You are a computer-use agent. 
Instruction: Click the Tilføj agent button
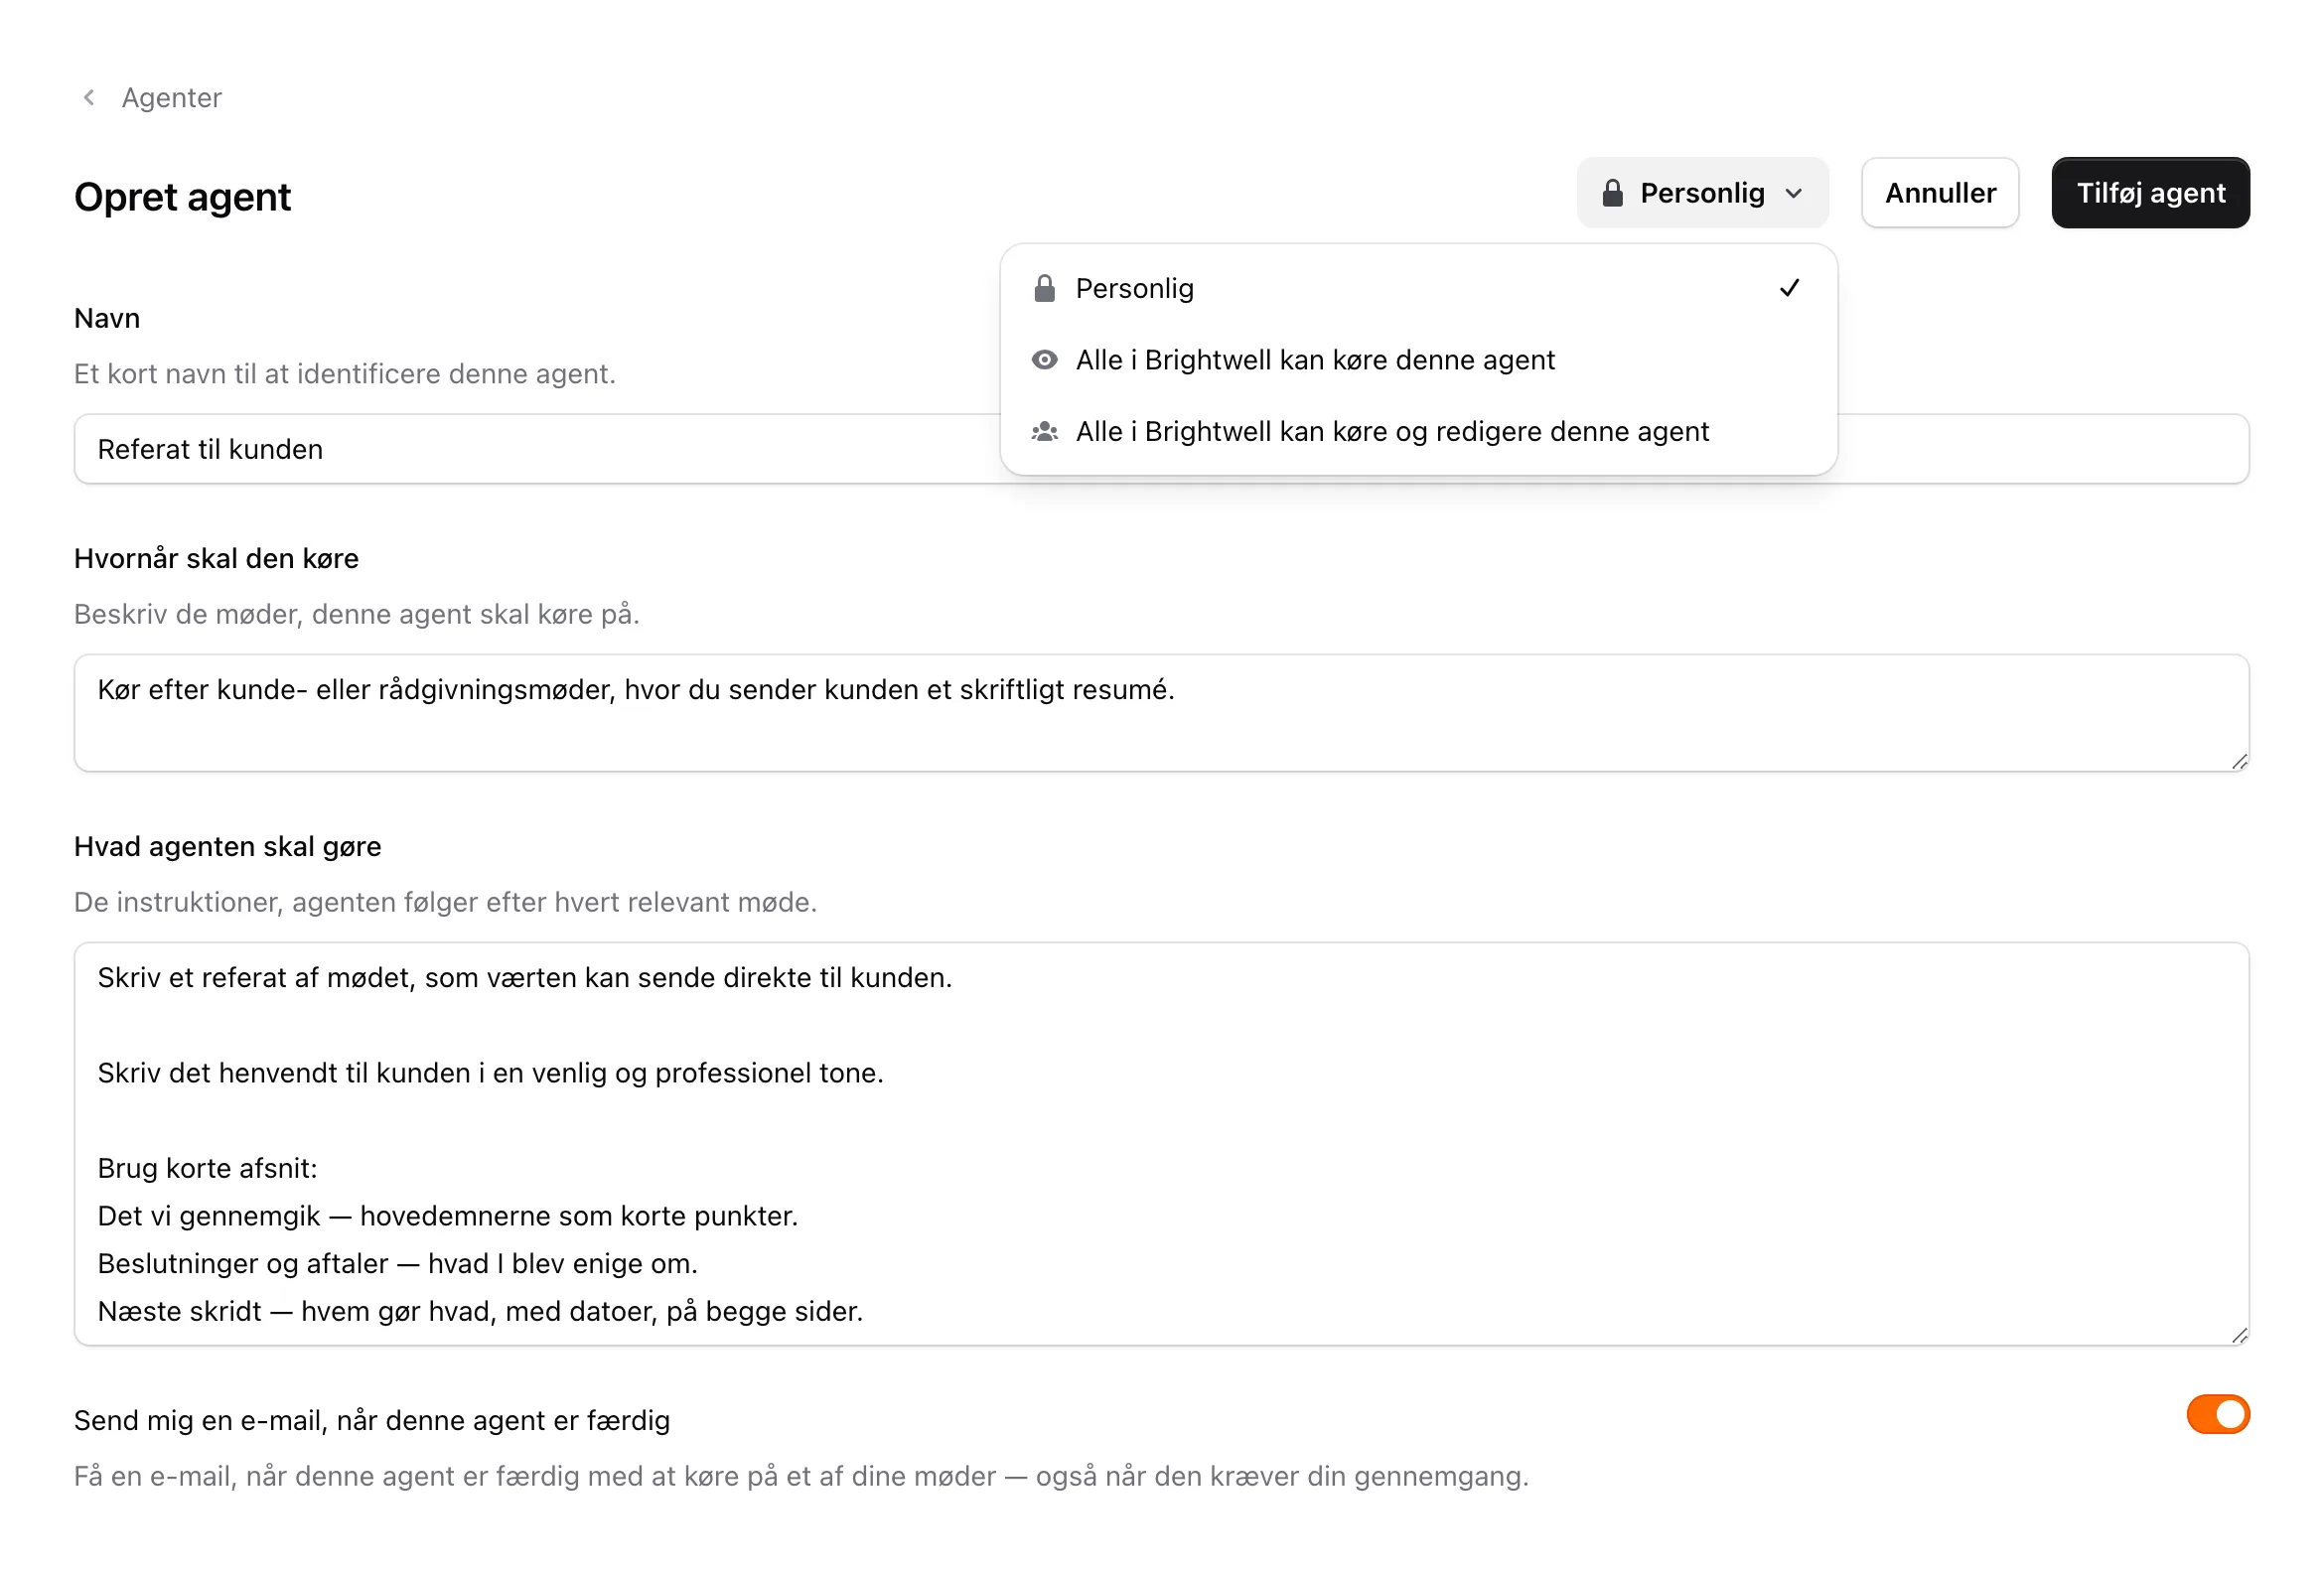[x=2151, y=193]
